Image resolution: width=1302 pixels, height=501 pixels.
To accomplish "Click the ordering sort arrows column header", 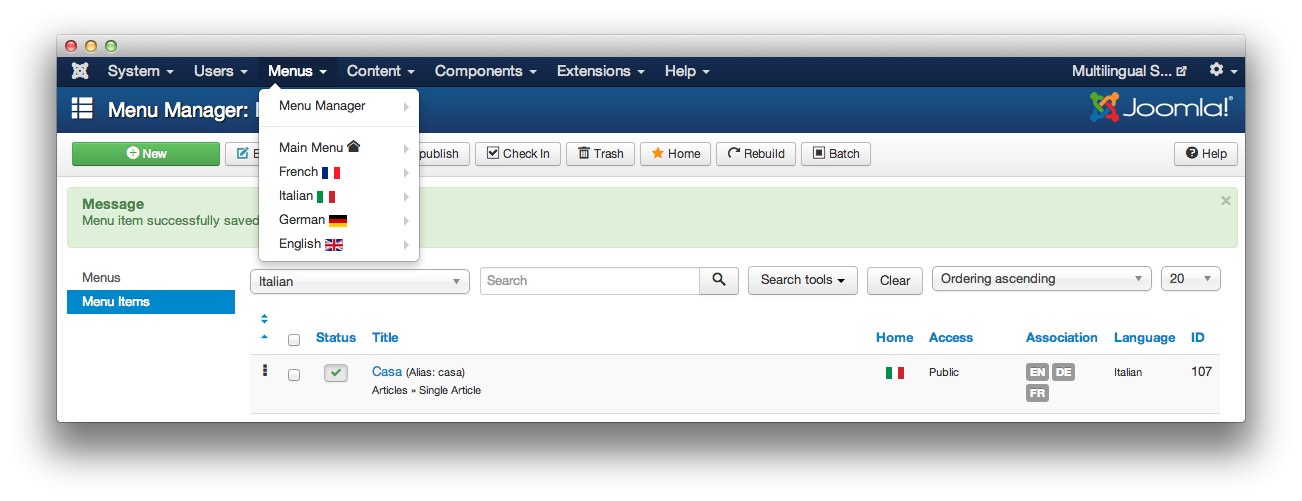I will [264, 327].
